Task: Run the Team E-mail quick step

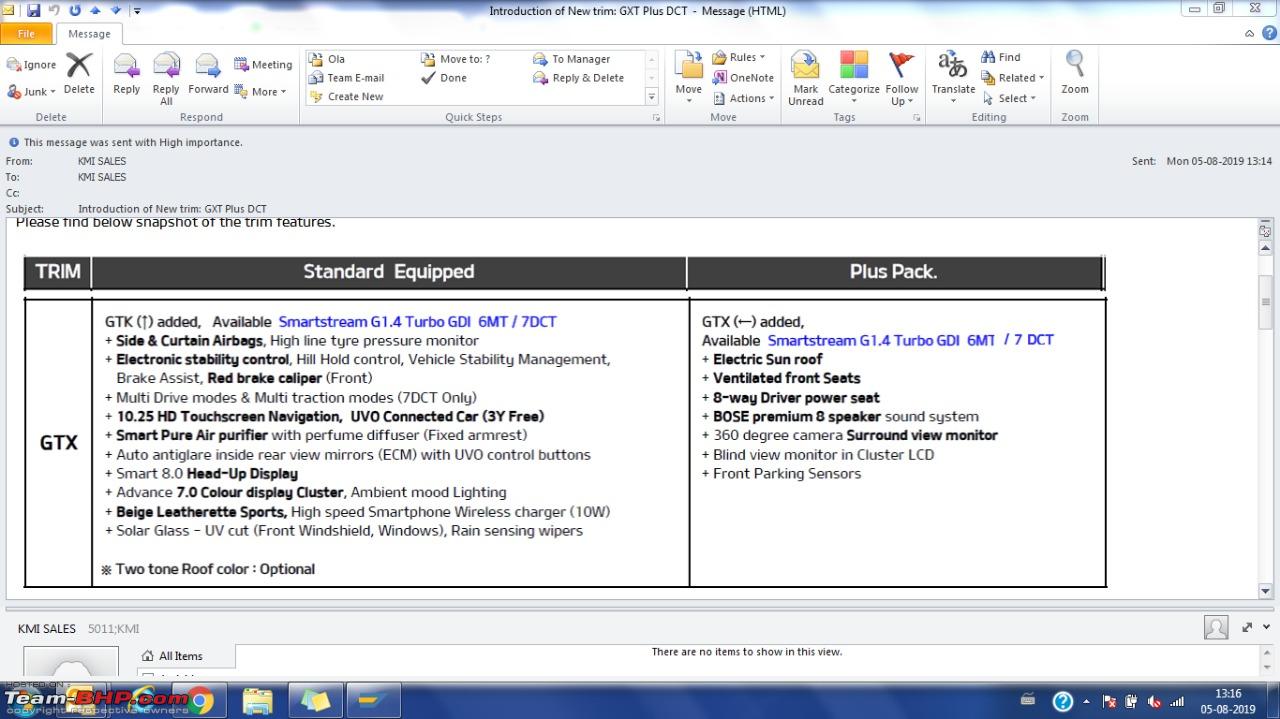Action: 347,78
